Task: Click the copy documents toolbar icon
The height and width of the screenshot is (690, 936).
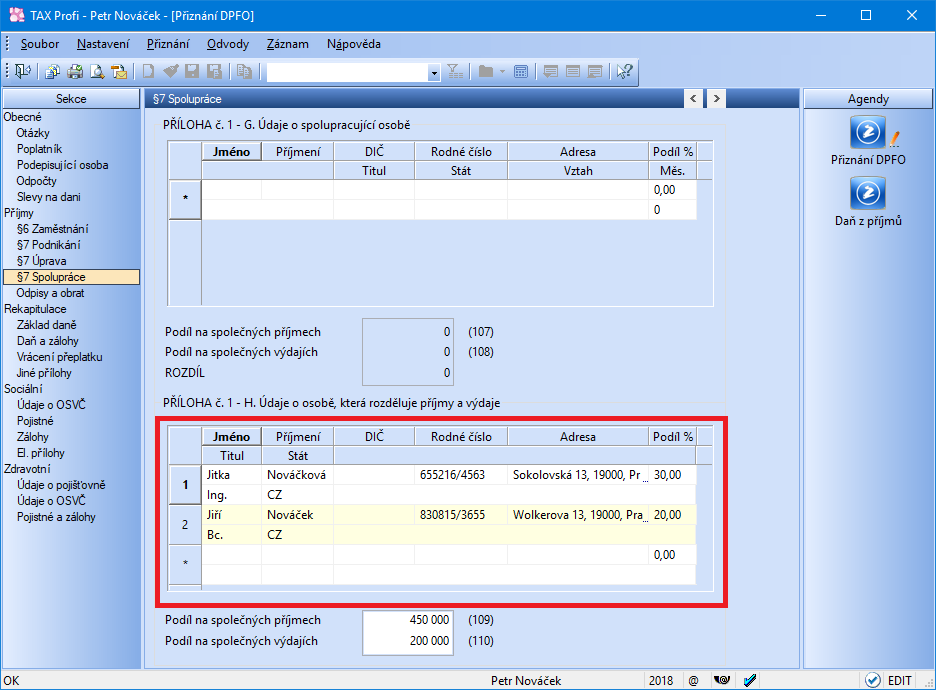Action: (53, 72)
